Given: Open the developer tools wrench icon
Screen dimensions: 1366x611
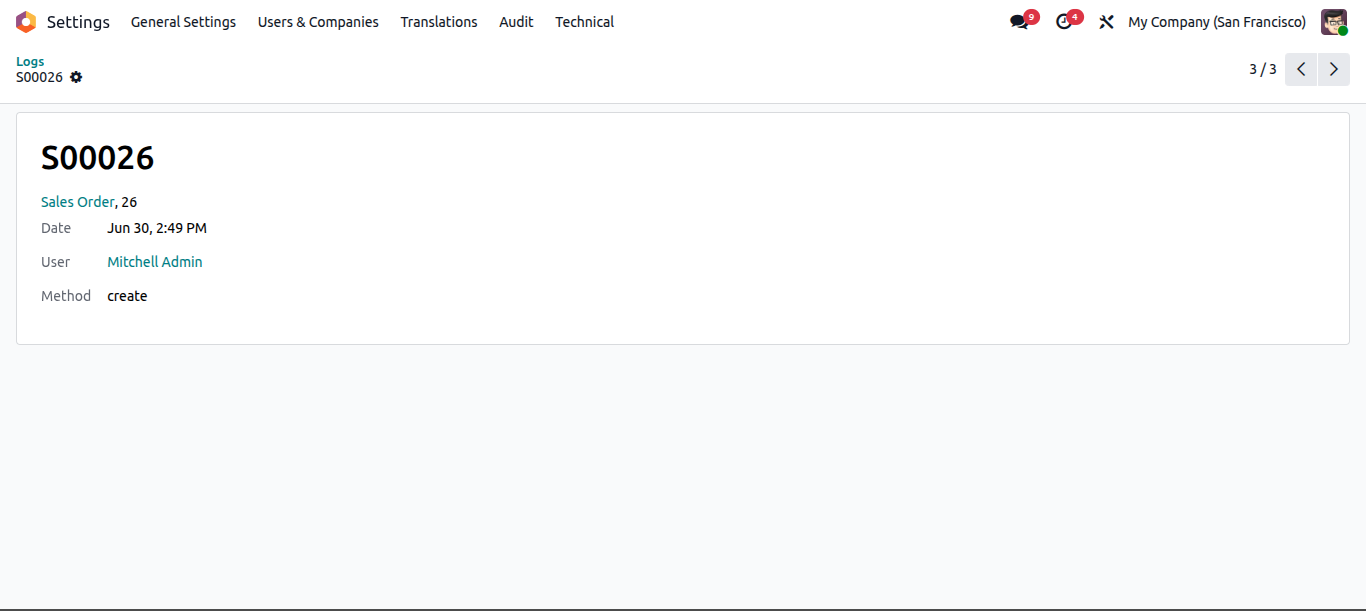Looking at the screenshot, I should coord(1106,22).
